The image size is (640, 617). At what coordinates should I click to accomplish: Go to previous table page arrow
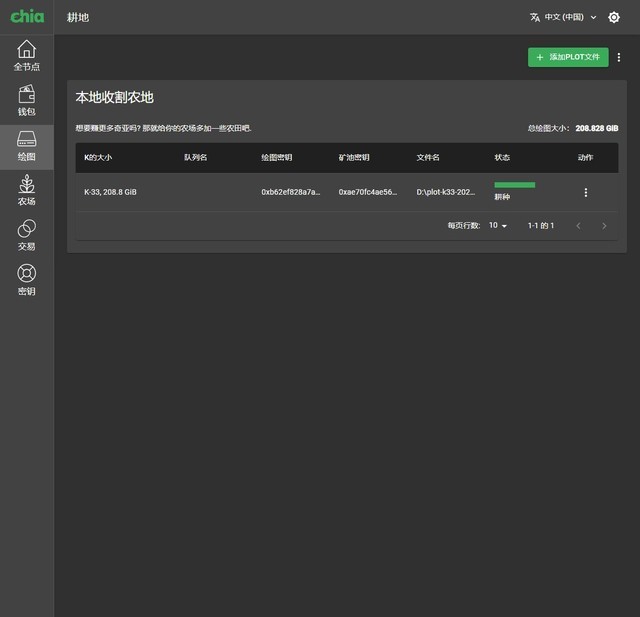(x=578, y=226)
